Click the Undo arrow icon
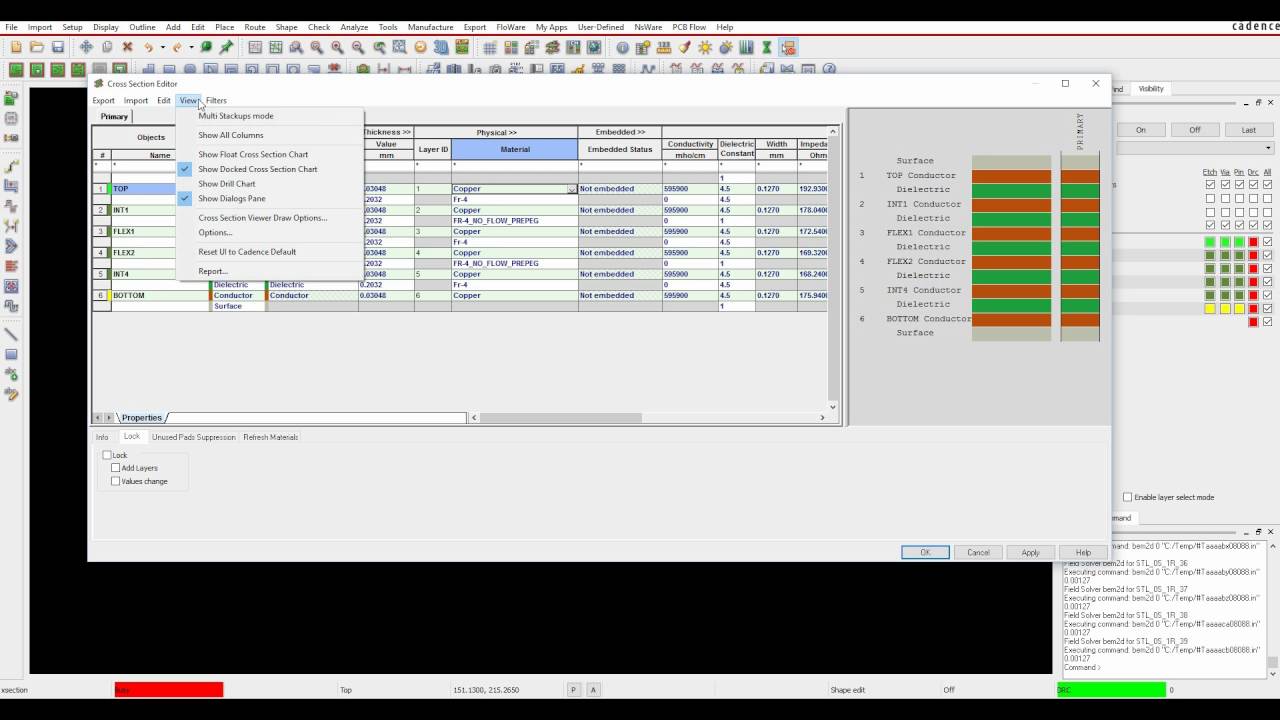The height and width of the screenshot is (720, 1280). click(x=148, y=47)
